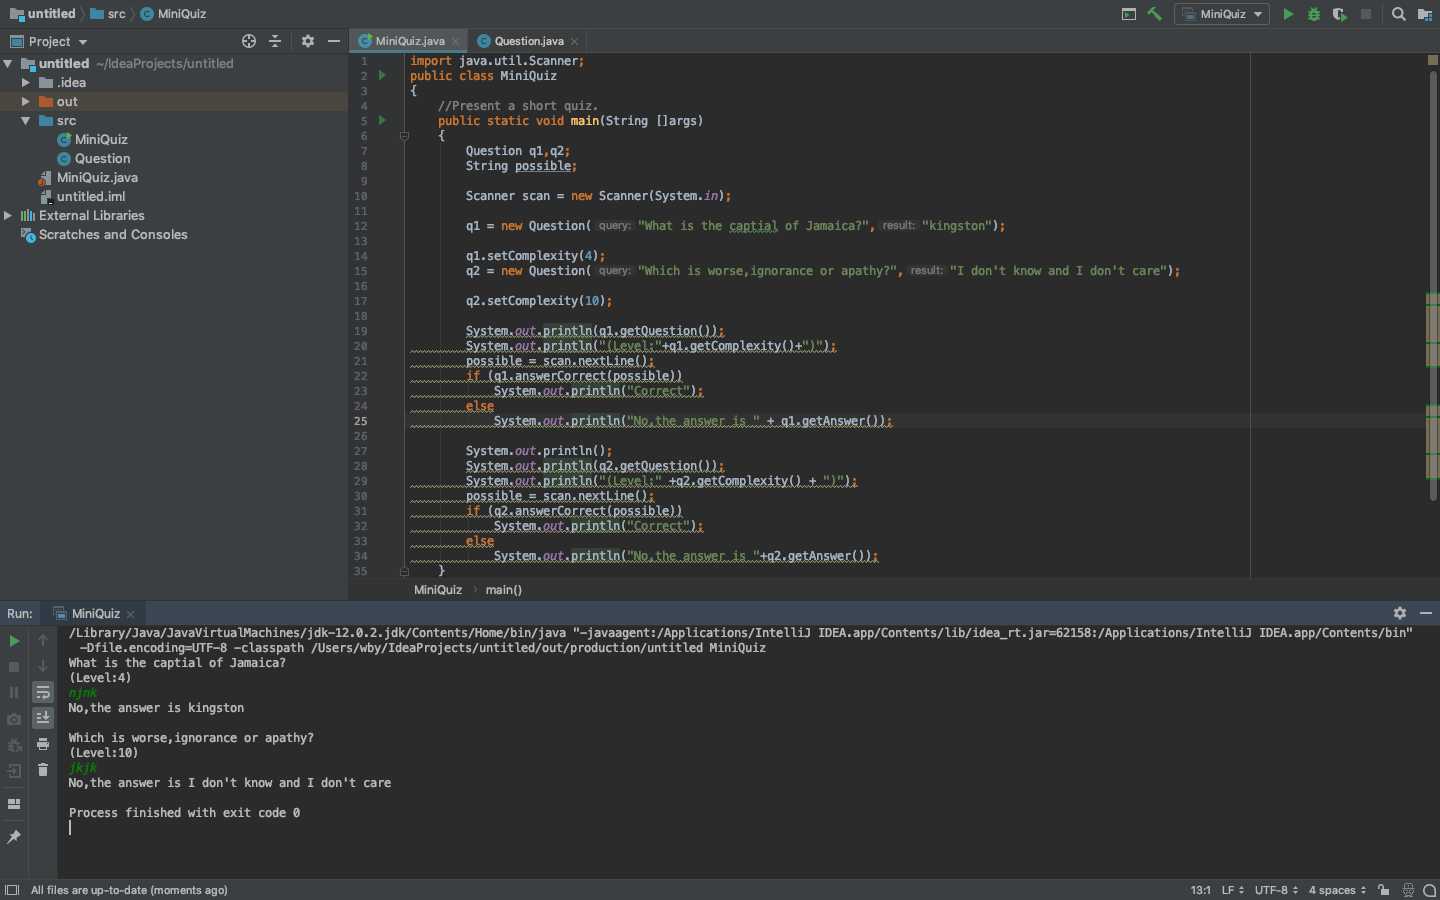Expand External Libraries node
The image size is (1440, 900).
[x=8, y=215]
